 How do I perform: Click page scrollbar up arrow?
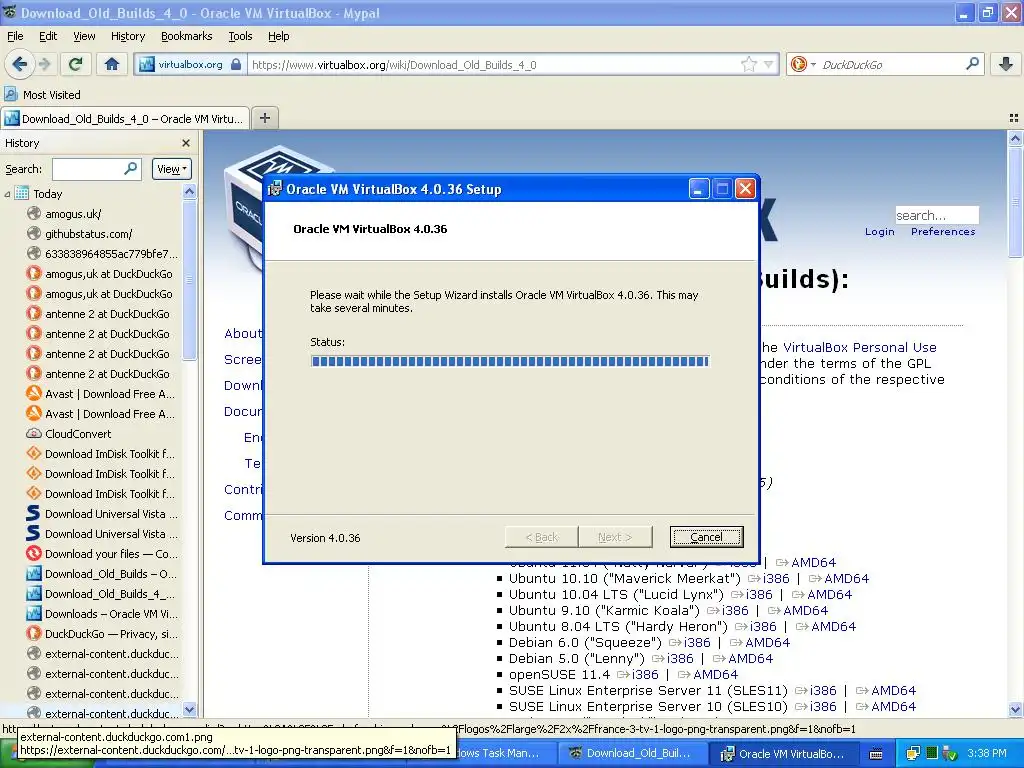(1015, 138)
